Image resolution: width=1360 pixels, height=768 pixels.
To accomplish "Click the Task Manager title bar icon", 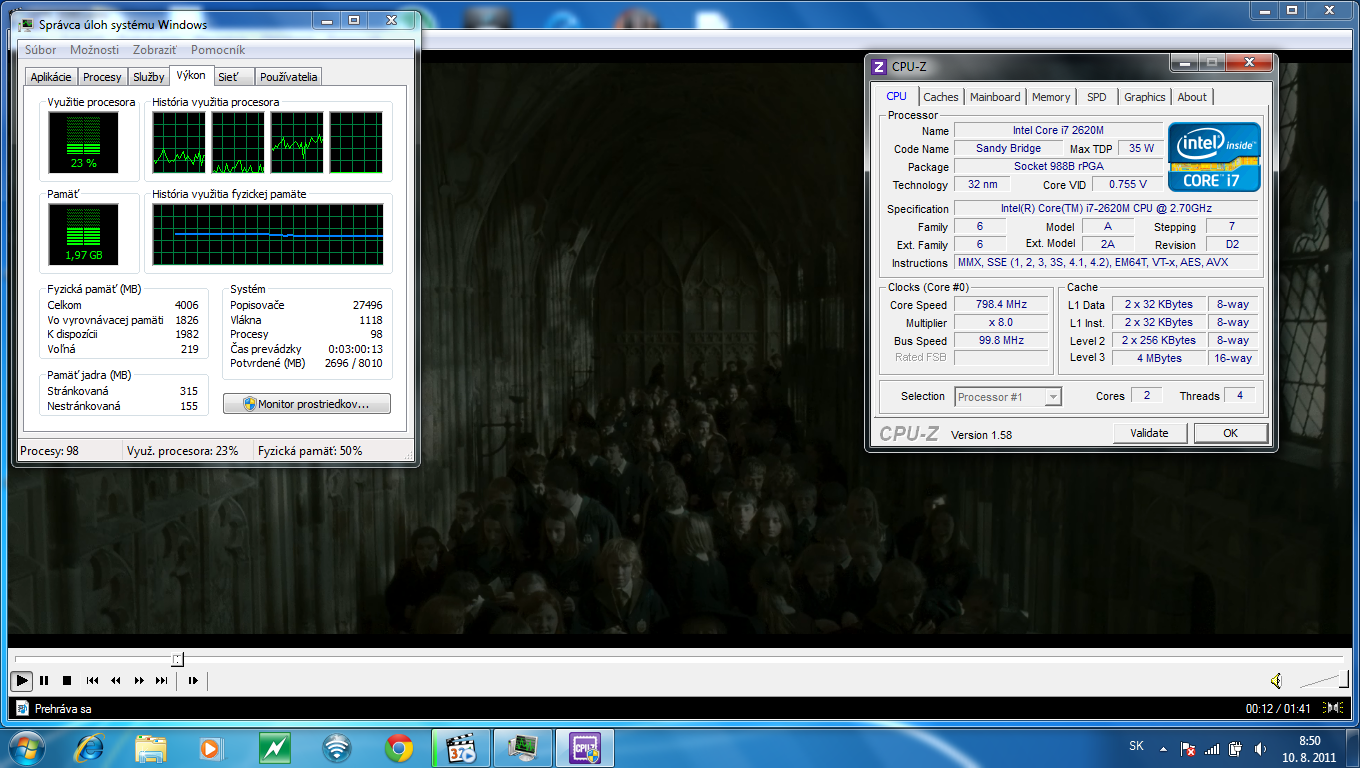I will [x=27, y=24].
